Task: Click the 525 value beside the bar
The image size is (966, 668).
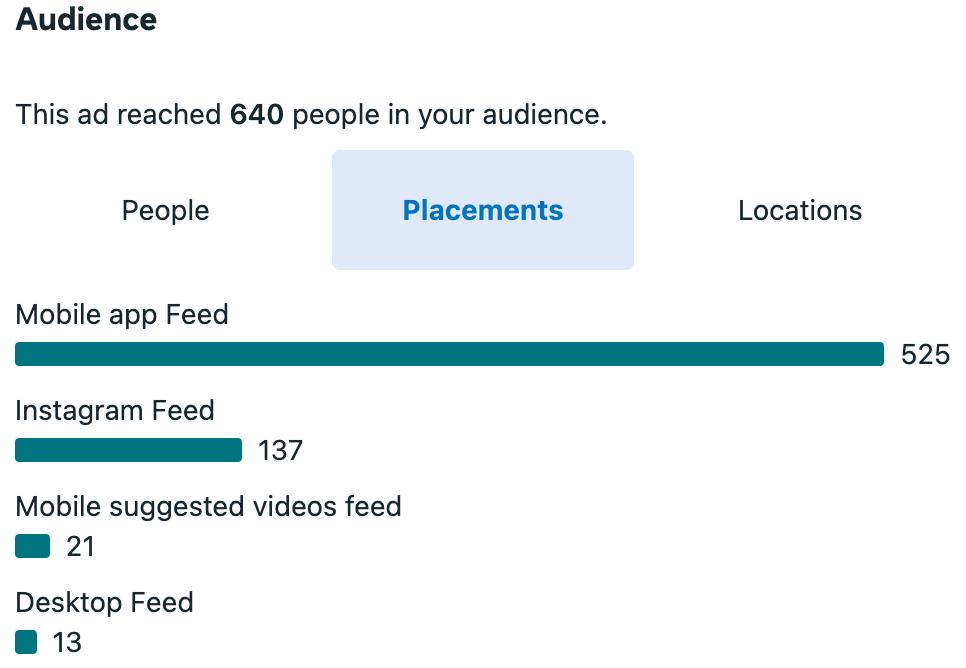Action: click(925, 355)
